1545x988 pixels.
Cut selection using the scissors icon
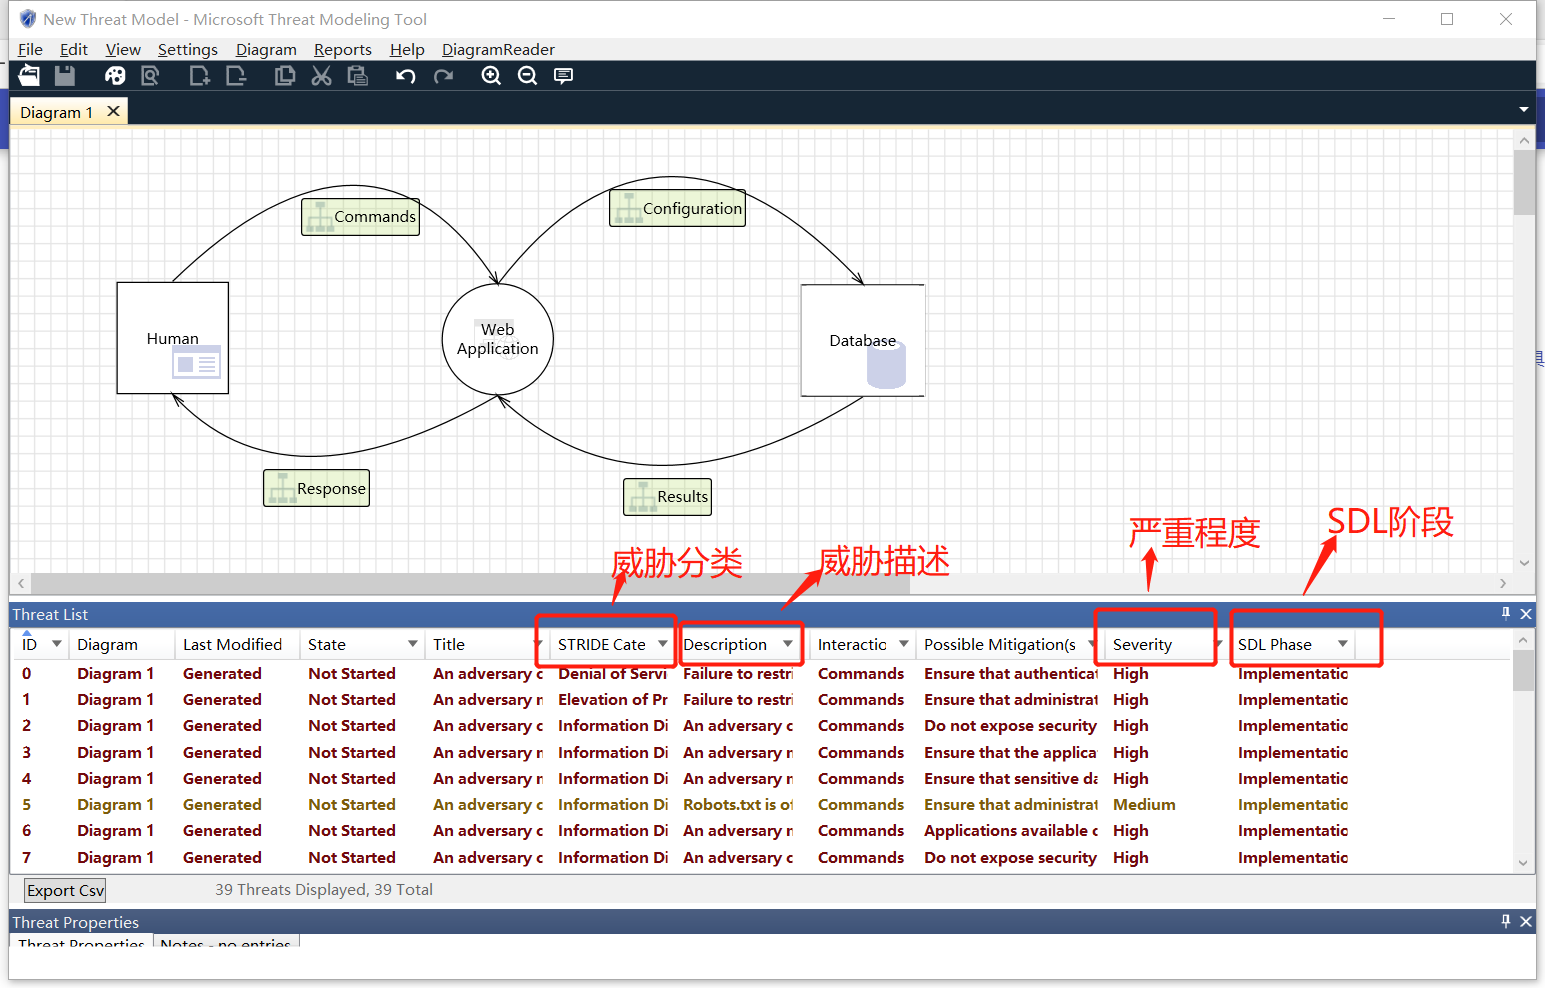coord(321,75)
